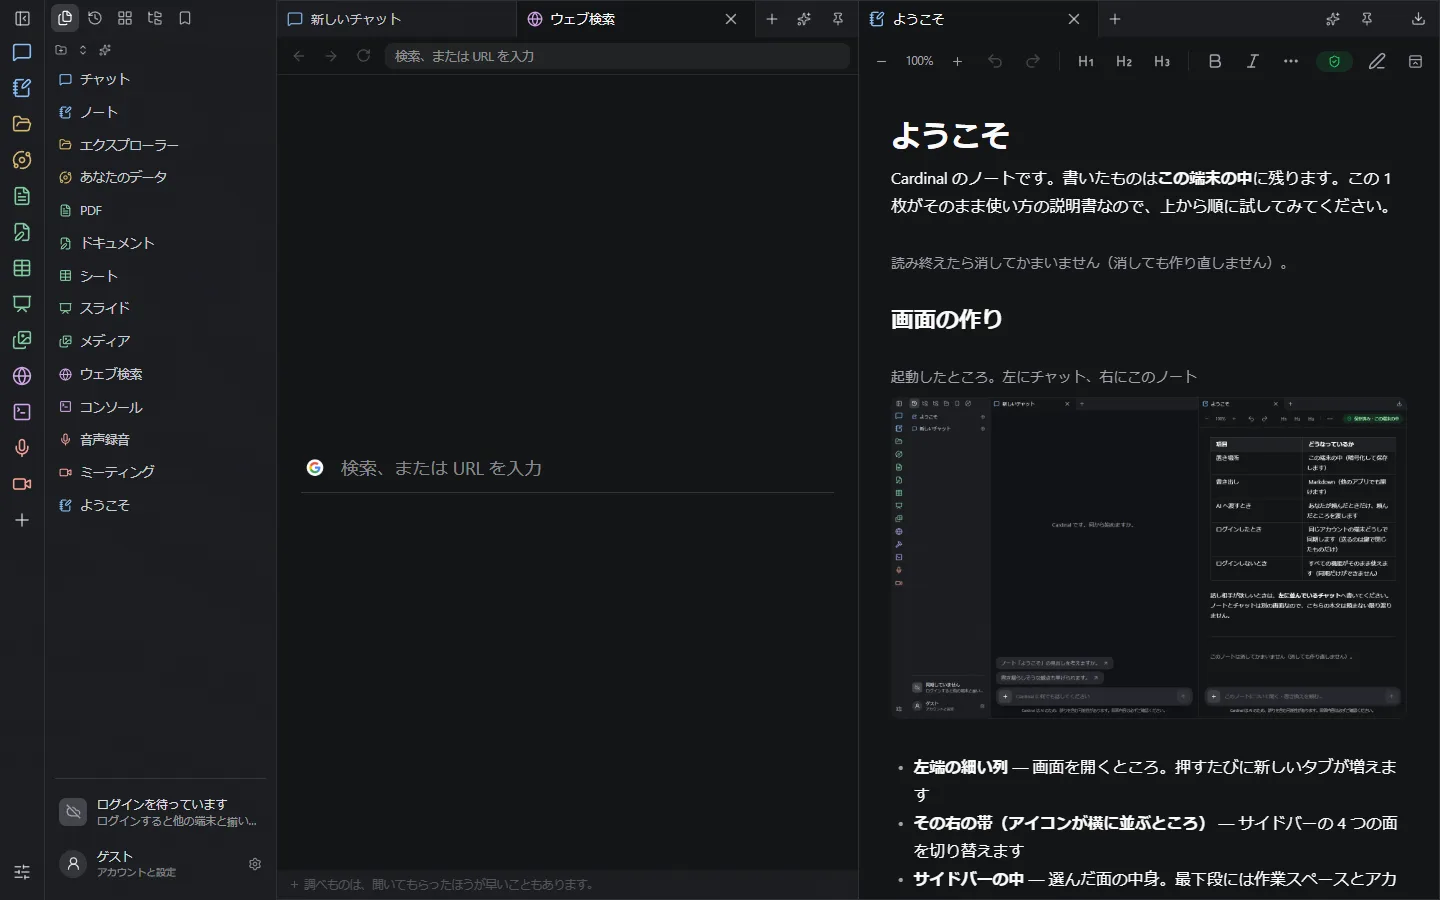Open the slides presentation icon in the left rail
Image resolution: width=1440 pixels, height=900 pixels.
tap(22, 304)
